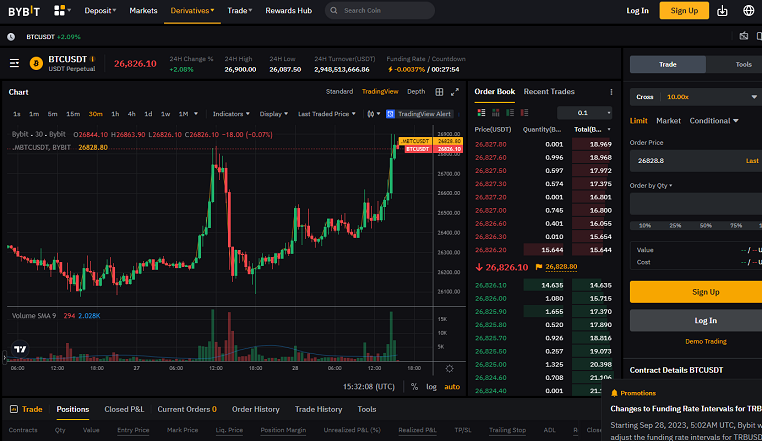Click the funding rate lightning icon
The height and width of the screenshot is (441, 762).
click(390, 70)
